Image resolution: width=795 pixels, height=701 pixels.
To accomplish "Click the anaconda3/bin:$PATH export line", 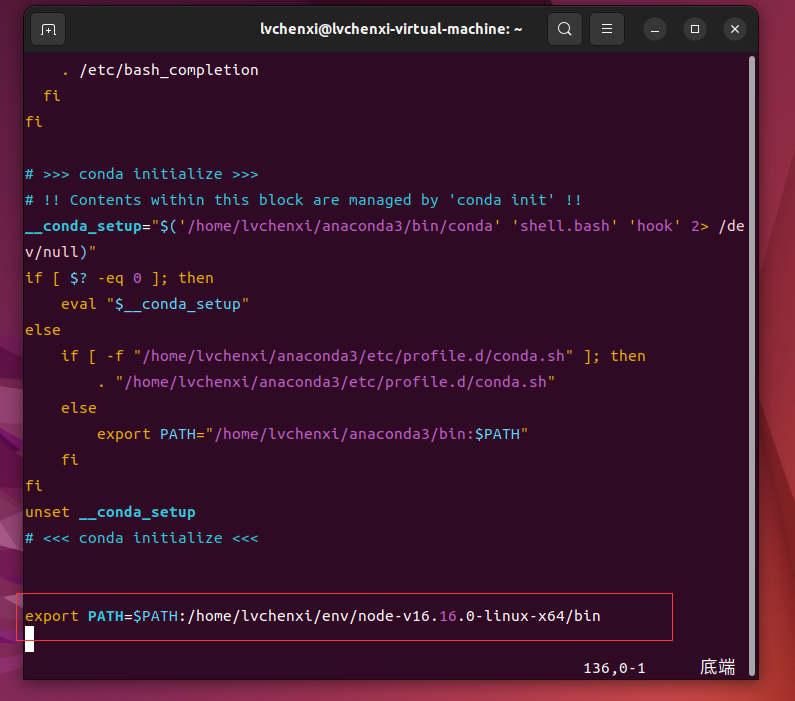I will (x=311, y=434).
